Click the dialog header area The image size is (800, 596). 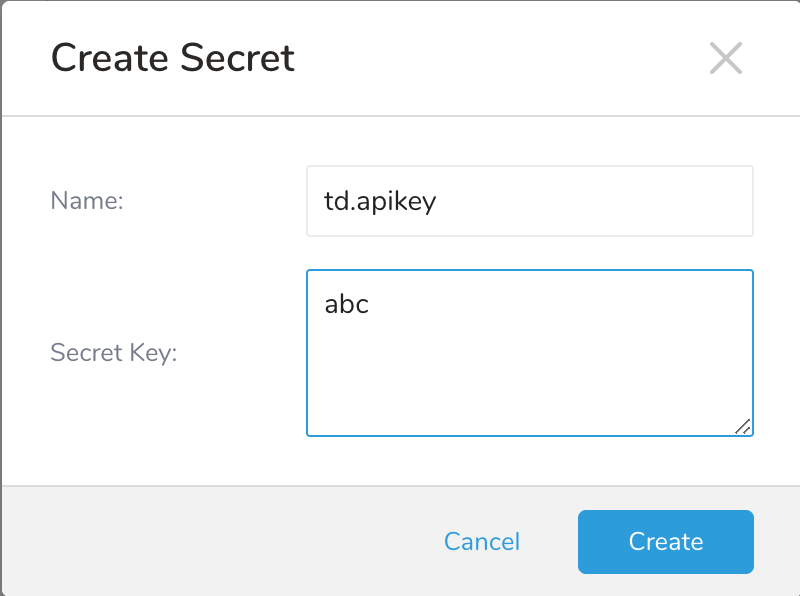click(400, 58)
